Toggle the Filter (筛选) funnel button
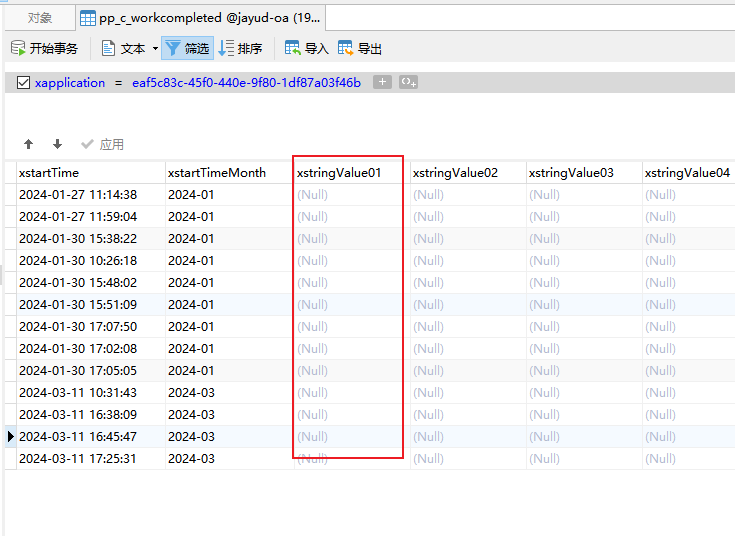Screen dimensions: 735x536 [x=174, y=48]
